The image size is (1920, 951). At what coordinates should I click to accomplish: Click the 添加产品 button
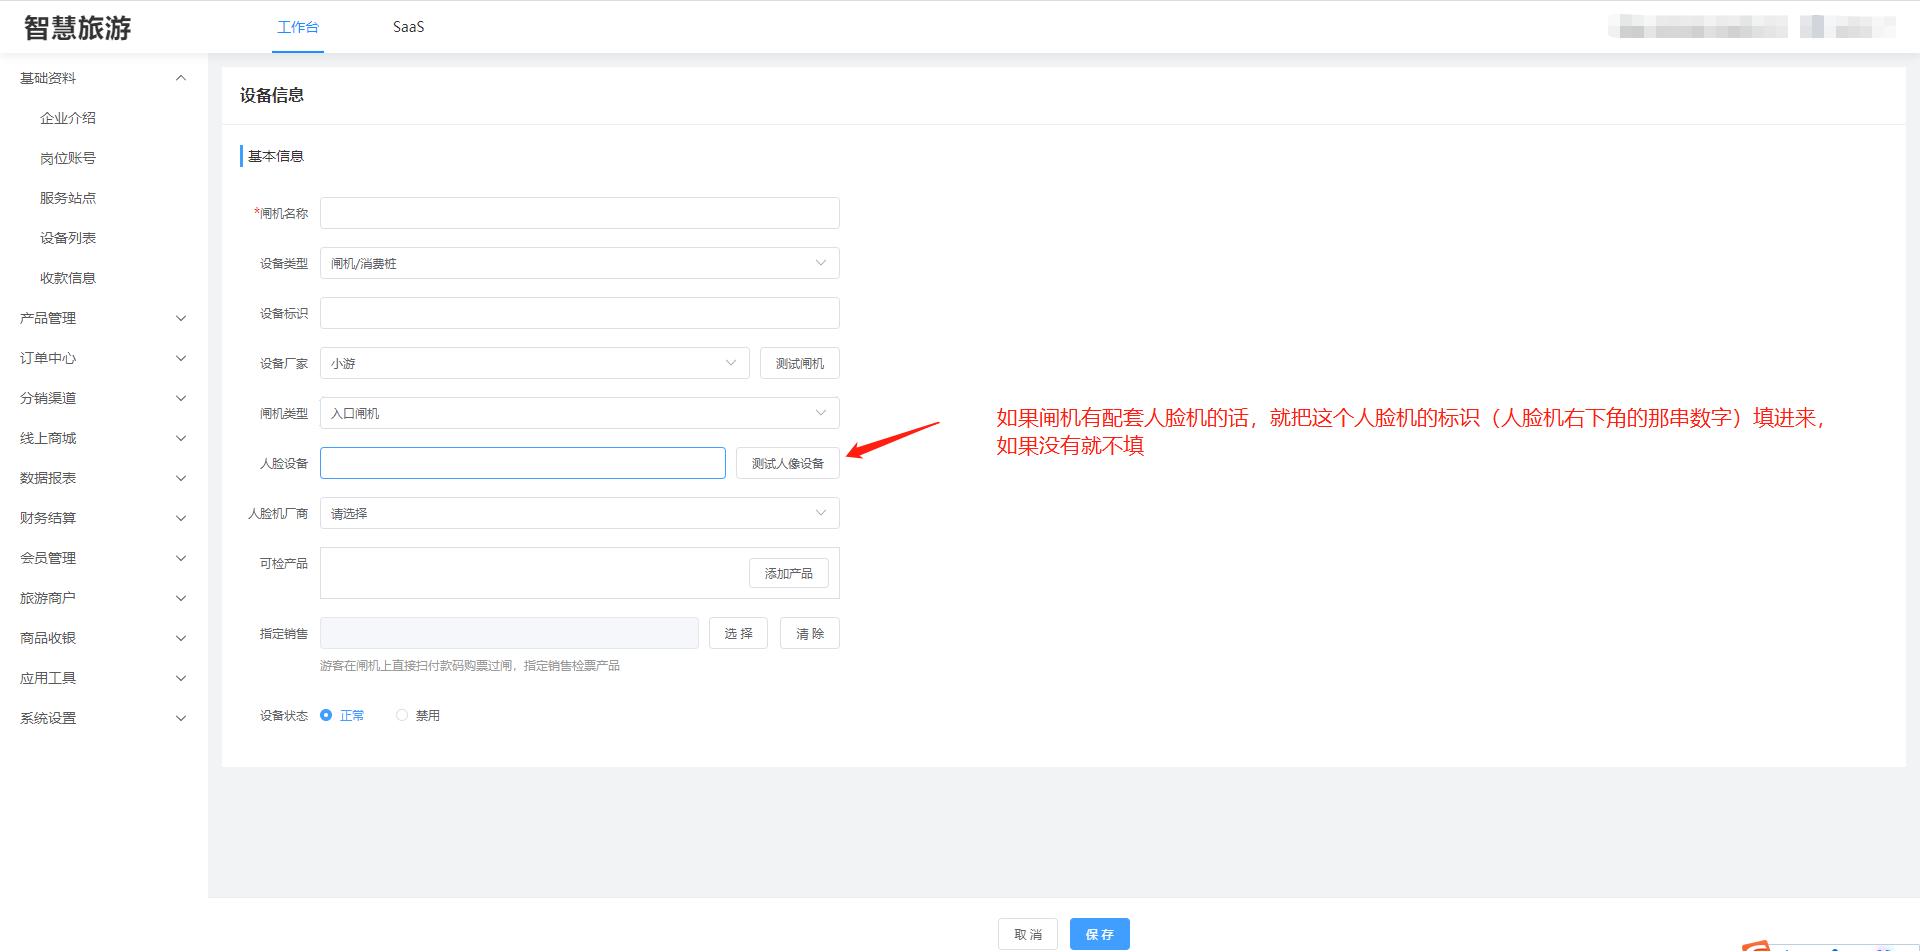[788, 573]
